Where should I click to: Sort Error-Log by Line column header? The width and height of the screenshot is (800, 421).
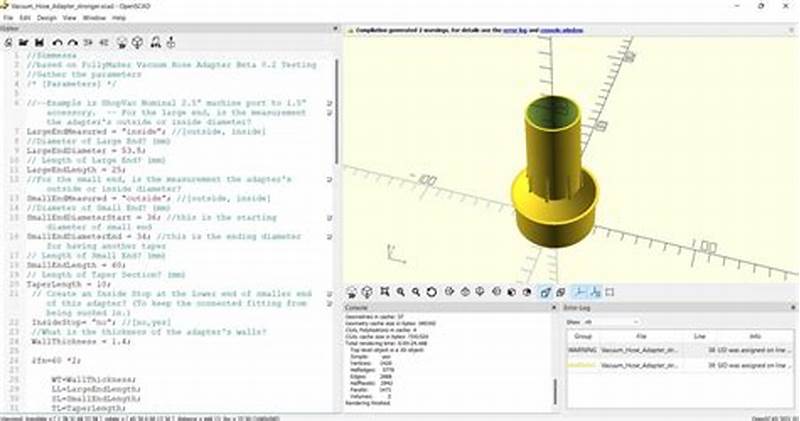699,336
